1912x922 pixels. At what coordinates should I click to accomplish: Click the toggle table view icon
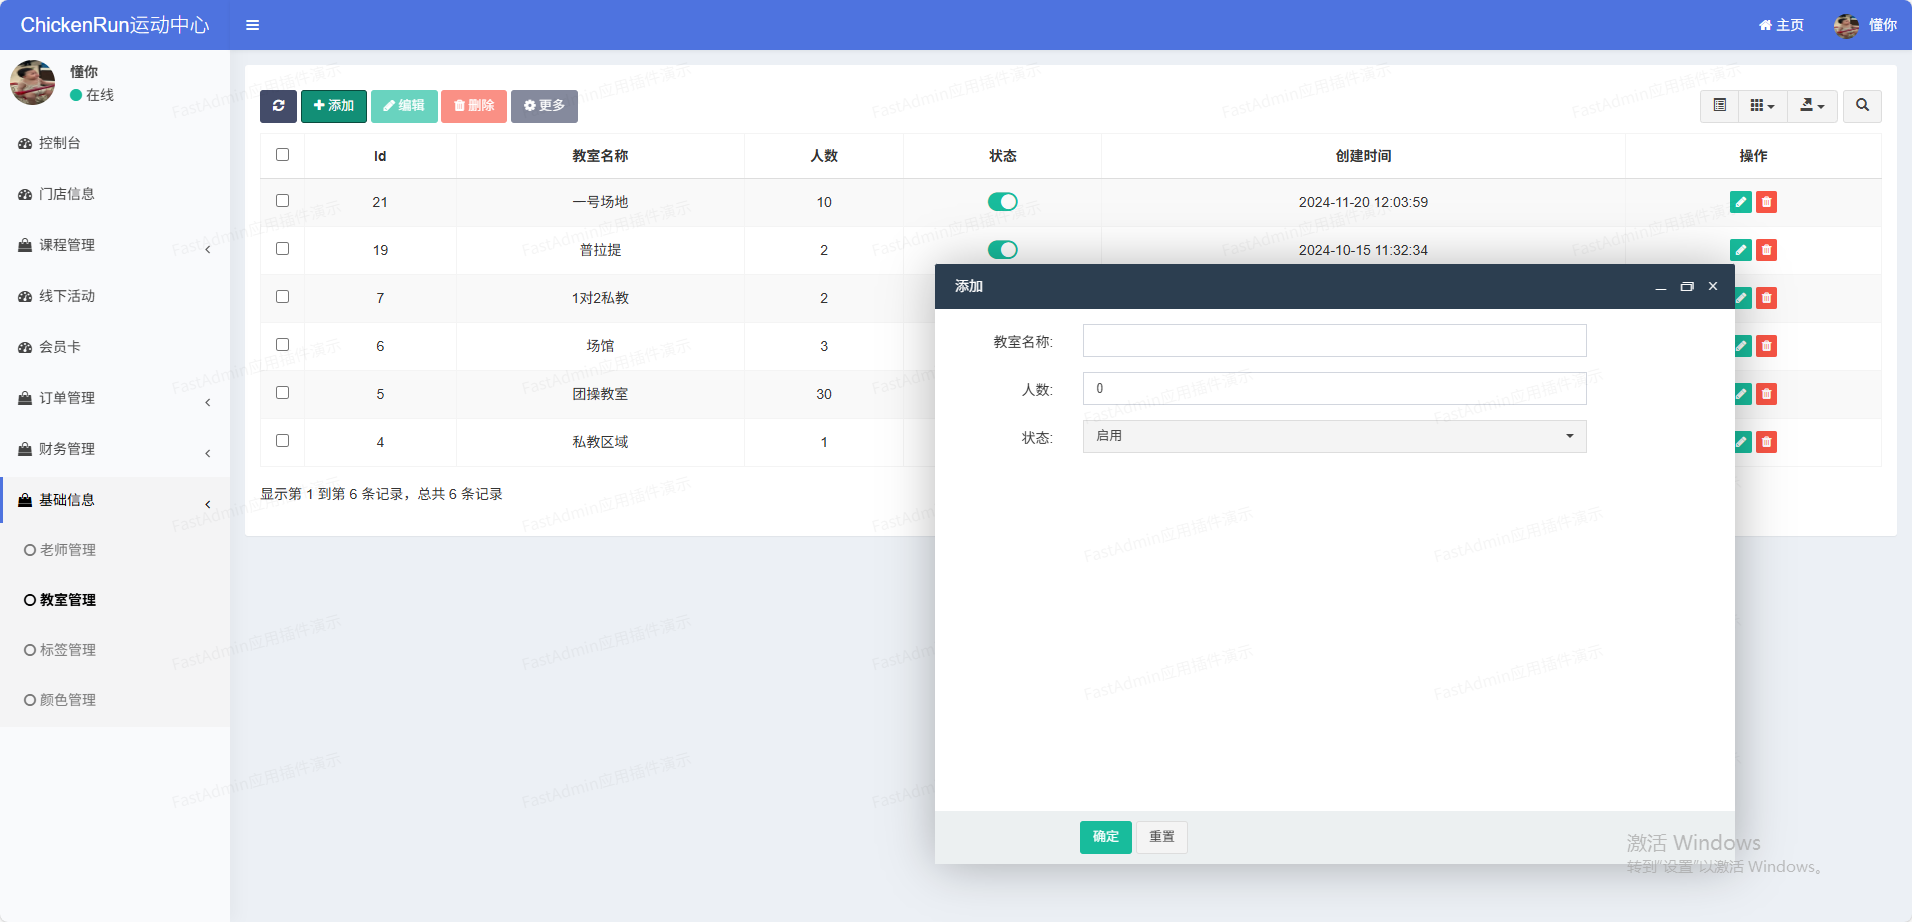tap(1720, 106)
